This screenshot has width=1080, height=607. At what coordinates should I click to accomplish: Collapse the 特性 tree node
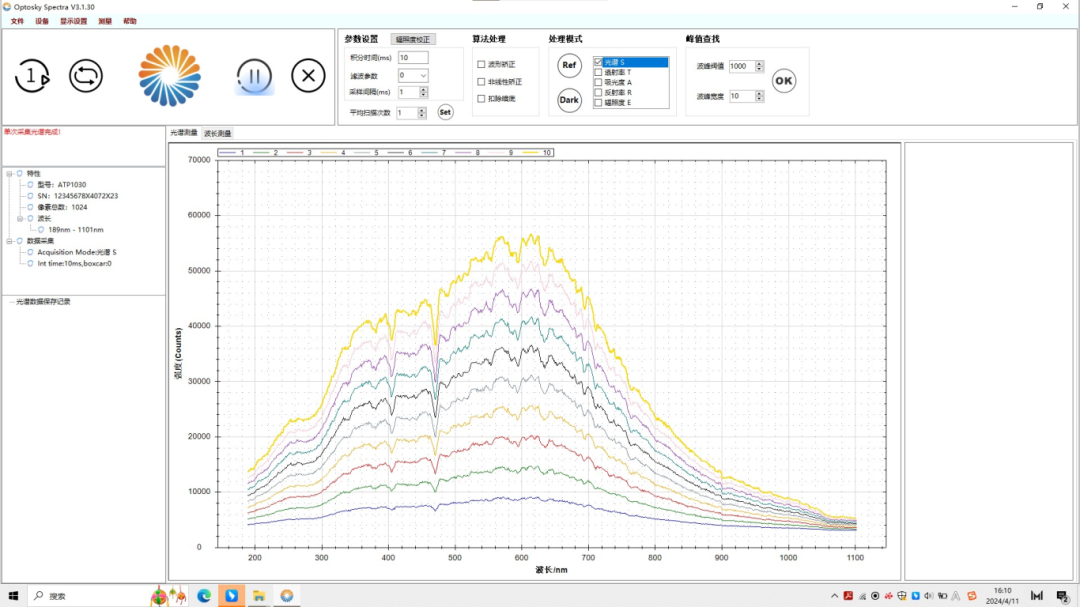coord(9,174)
